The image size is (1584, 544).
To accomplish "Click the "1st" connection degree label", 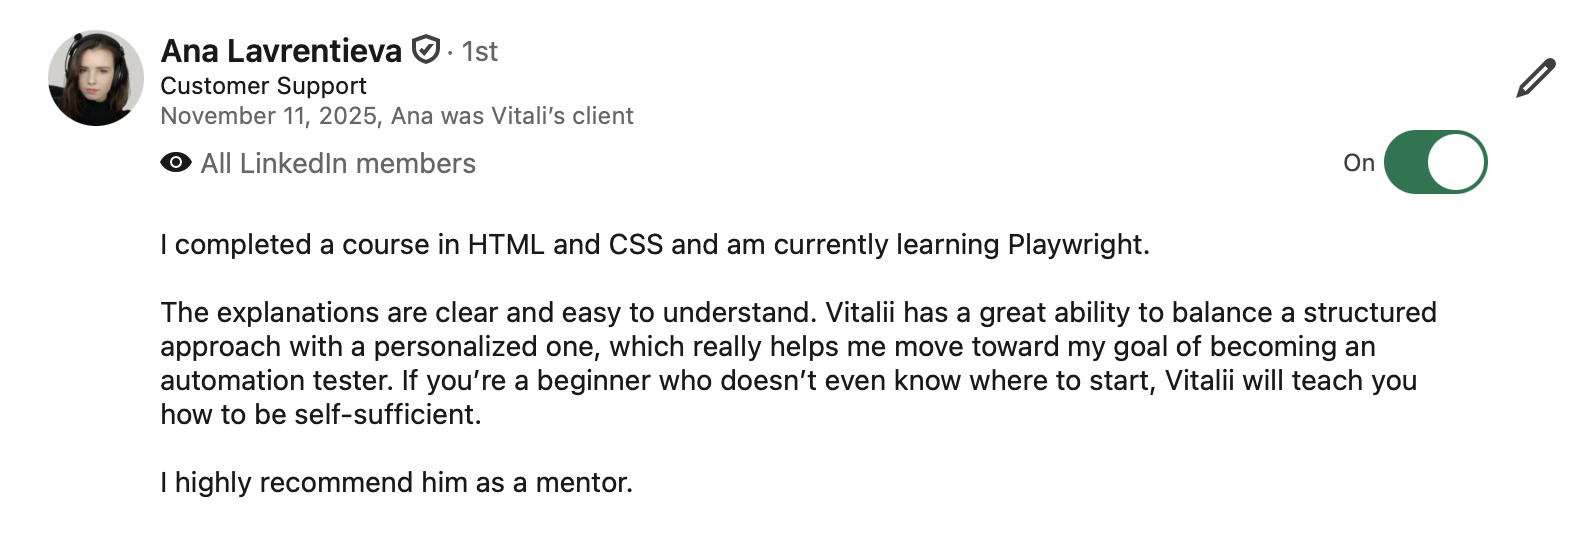I will click(x=480, y=51).
